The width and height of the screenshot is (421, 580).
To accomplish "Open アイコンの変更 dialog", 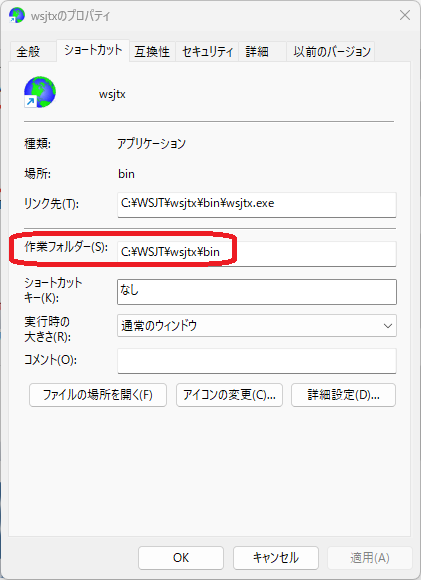I will point(229,395).
